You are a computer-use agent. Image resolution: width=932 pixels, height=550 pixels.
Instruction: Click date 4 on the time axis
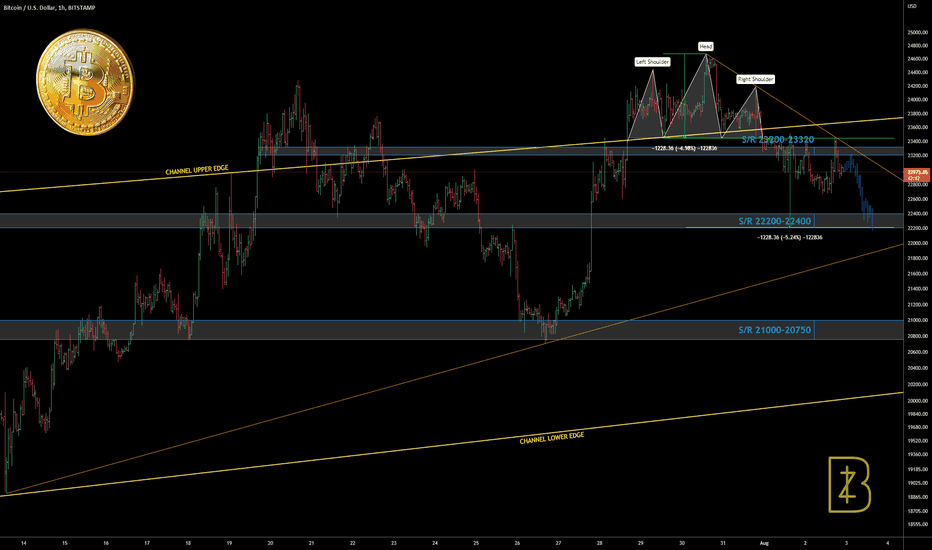(x=887, y=543)
